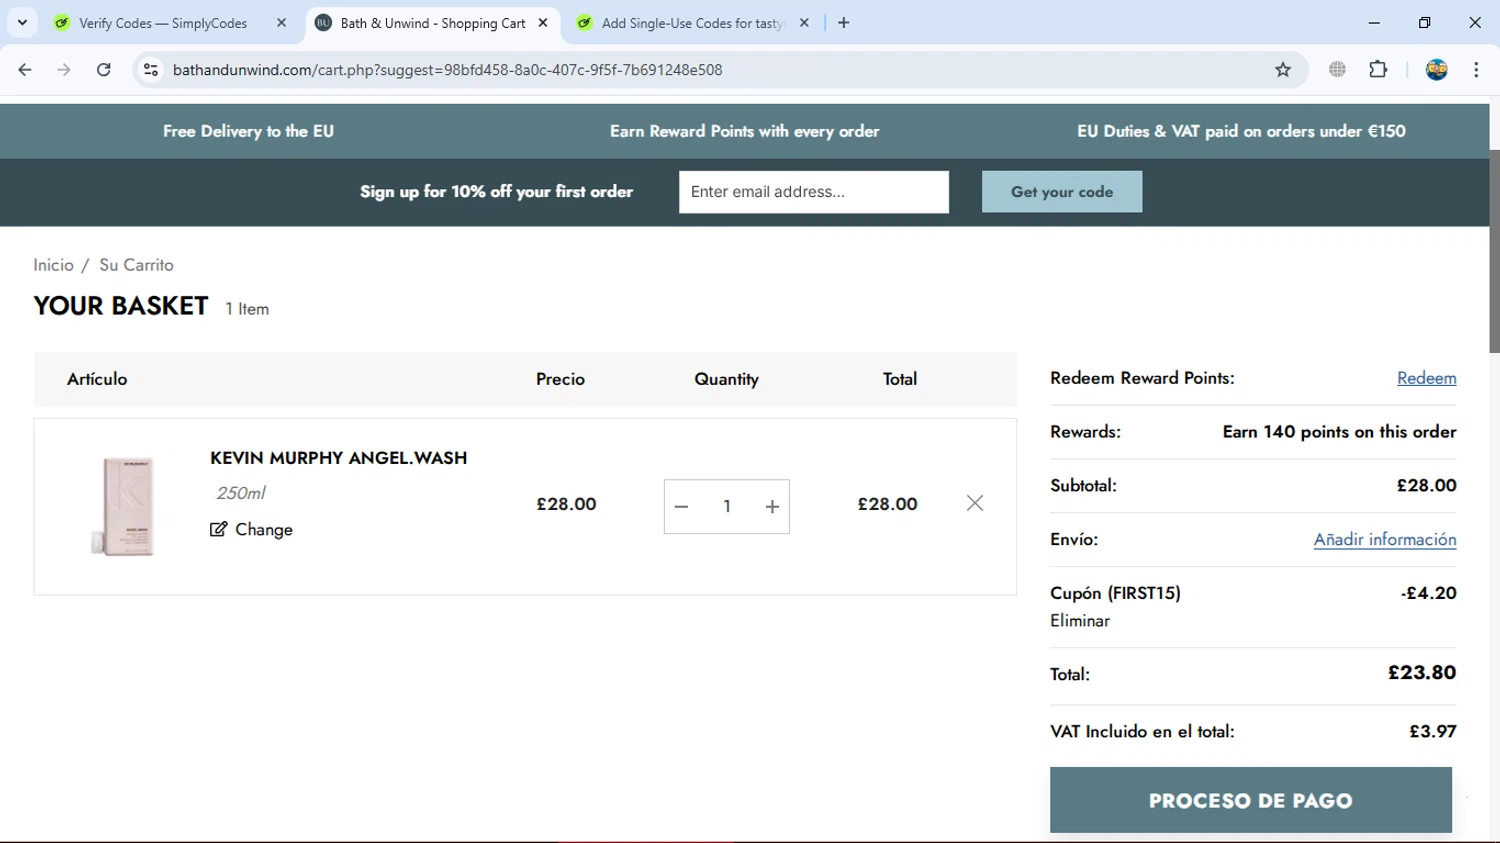
Task: Click the quantity value field
Action: [727, 507]
